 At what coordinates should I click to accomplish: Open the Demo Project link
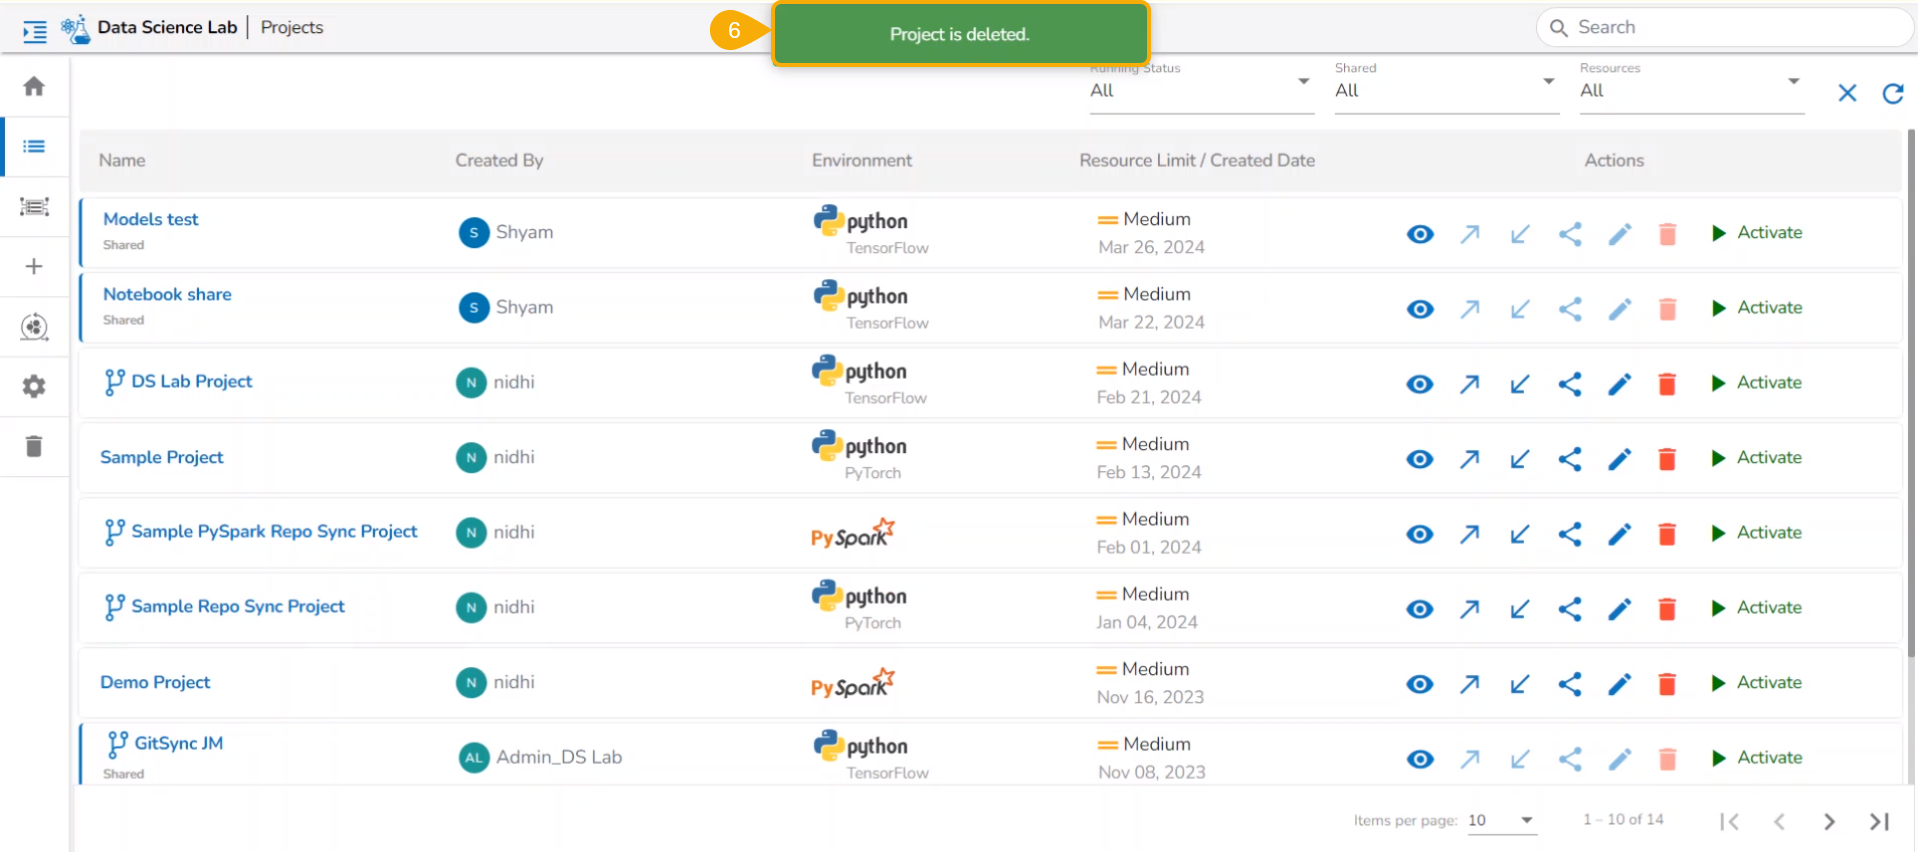pyautogui.click(x=155, y=682)
